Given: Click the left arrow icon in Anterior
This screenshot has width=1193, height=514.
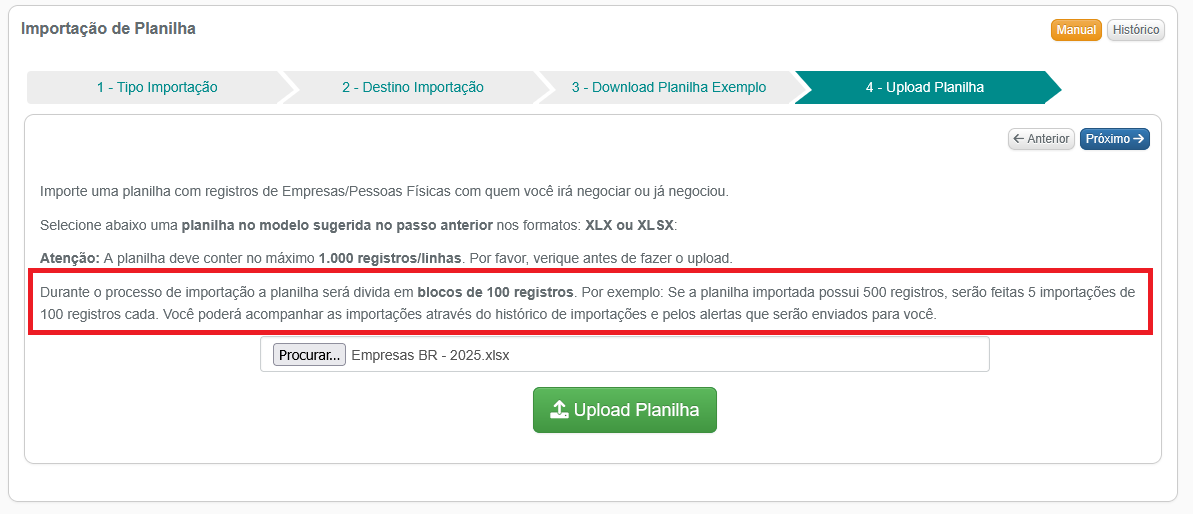Looking at the screenshot, I should point(1018,139).
